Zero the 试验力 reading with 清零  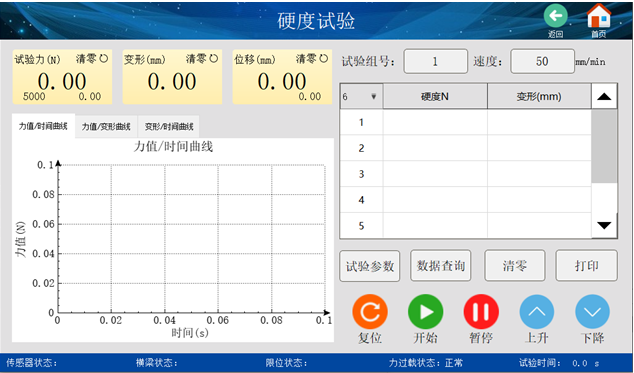92,59
